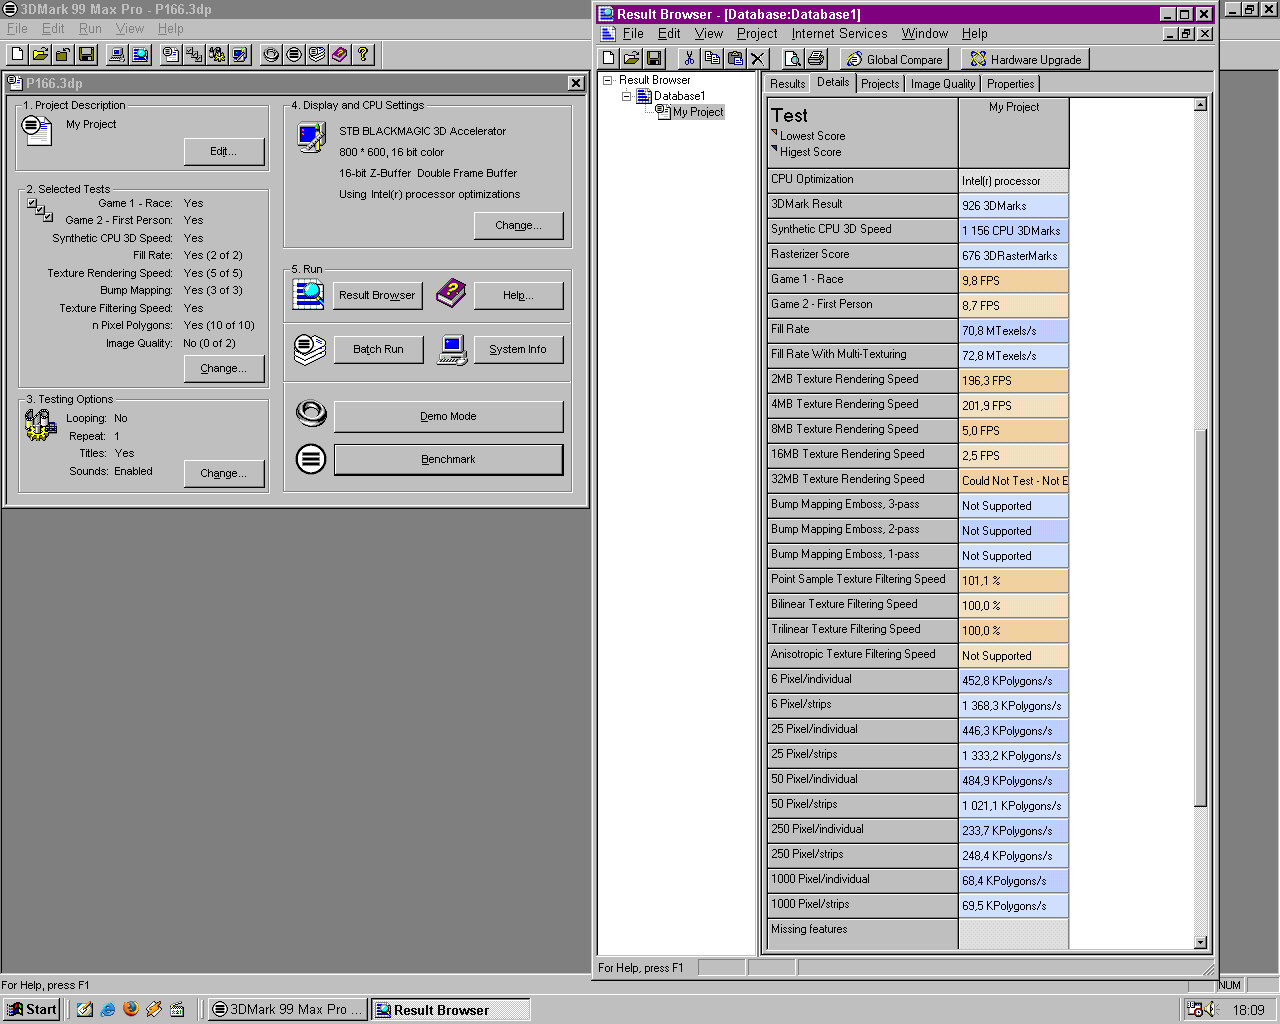The width and height of the screenshot is (1280, 1024).
Task: Click Print icon in Result Browser toolbar
Action: coord(815,59)
